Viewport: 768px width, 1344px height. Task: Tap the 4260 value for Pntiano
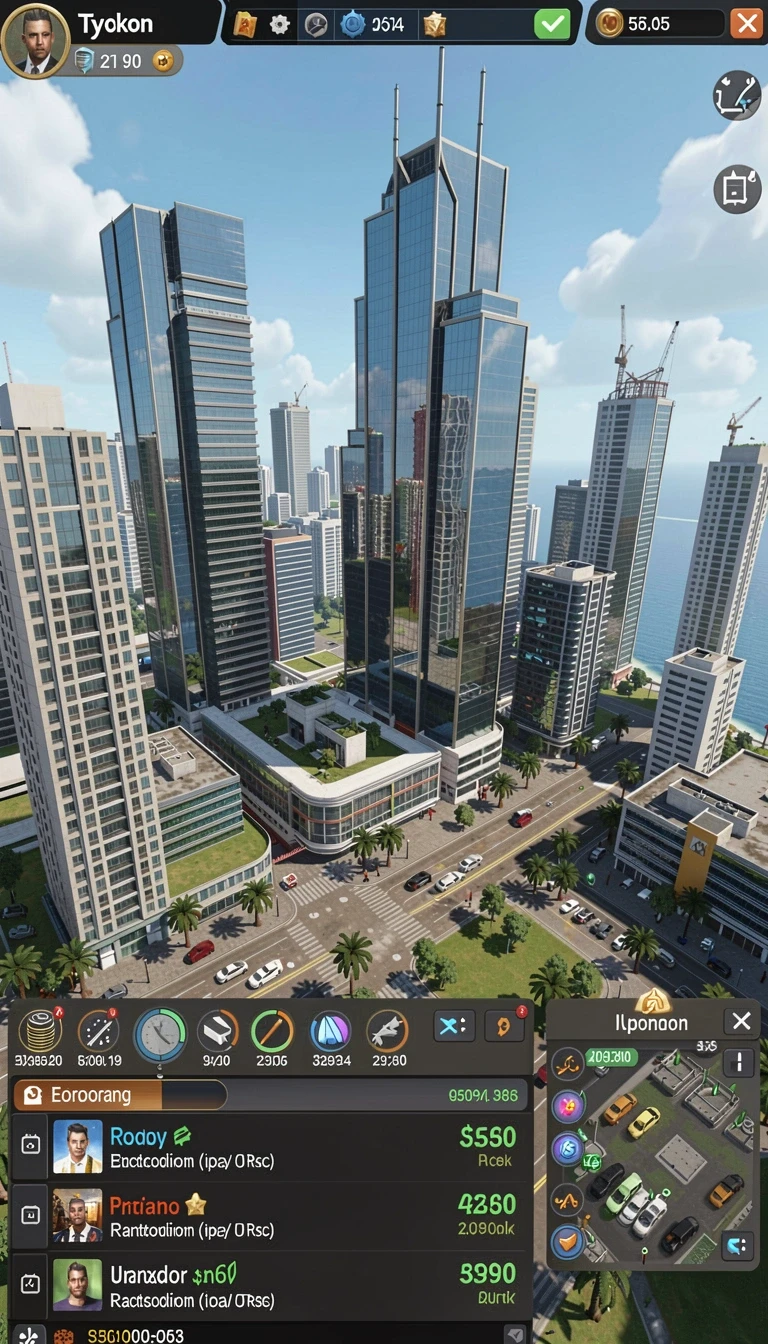tap(487, 1204)
